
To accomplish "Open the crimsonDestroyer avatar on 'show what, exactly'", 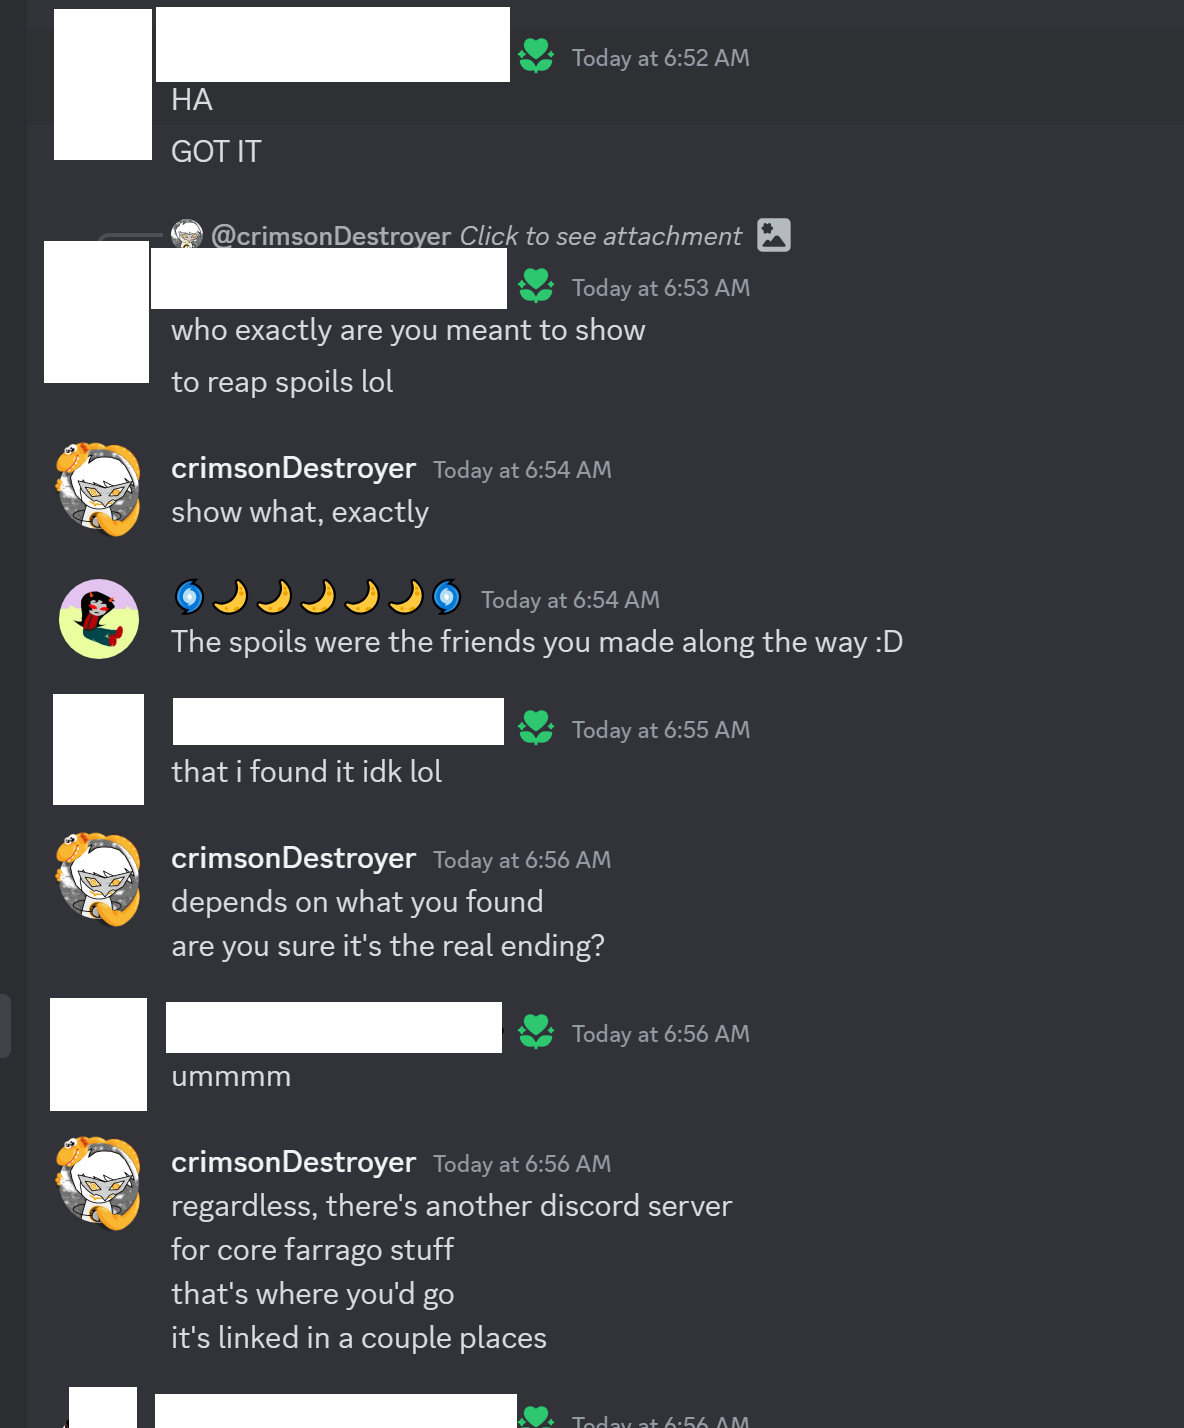I will (98, 490).
